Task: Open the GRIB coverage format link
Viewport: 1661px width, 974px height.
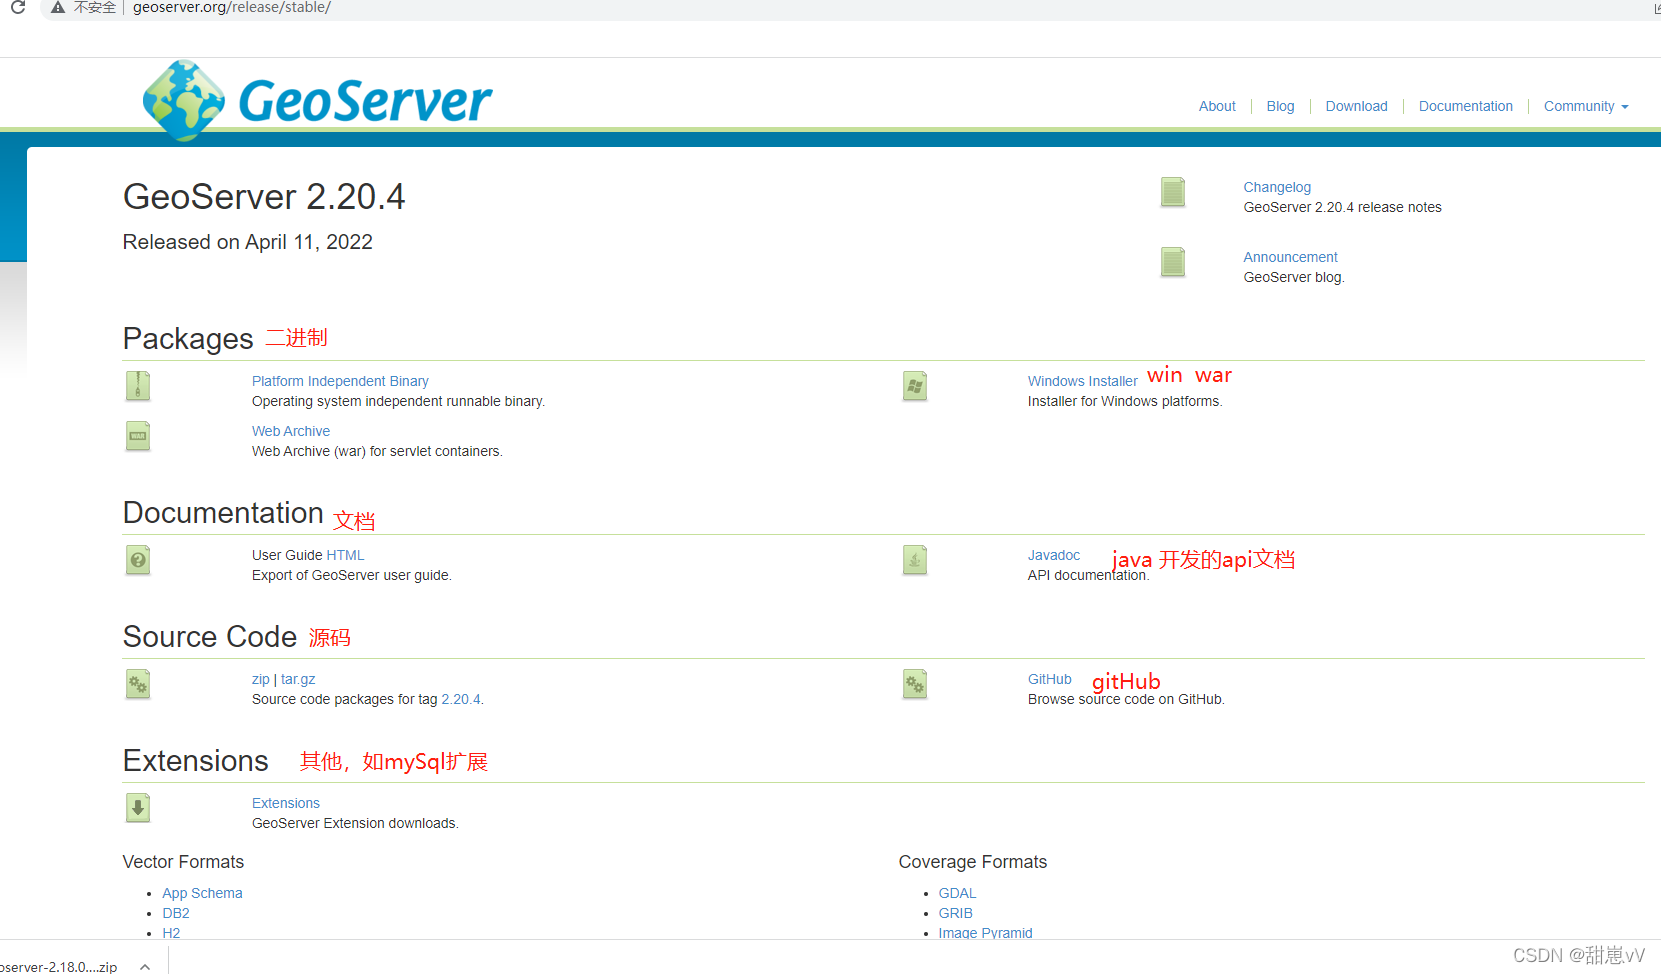Action: pos(955,913)
